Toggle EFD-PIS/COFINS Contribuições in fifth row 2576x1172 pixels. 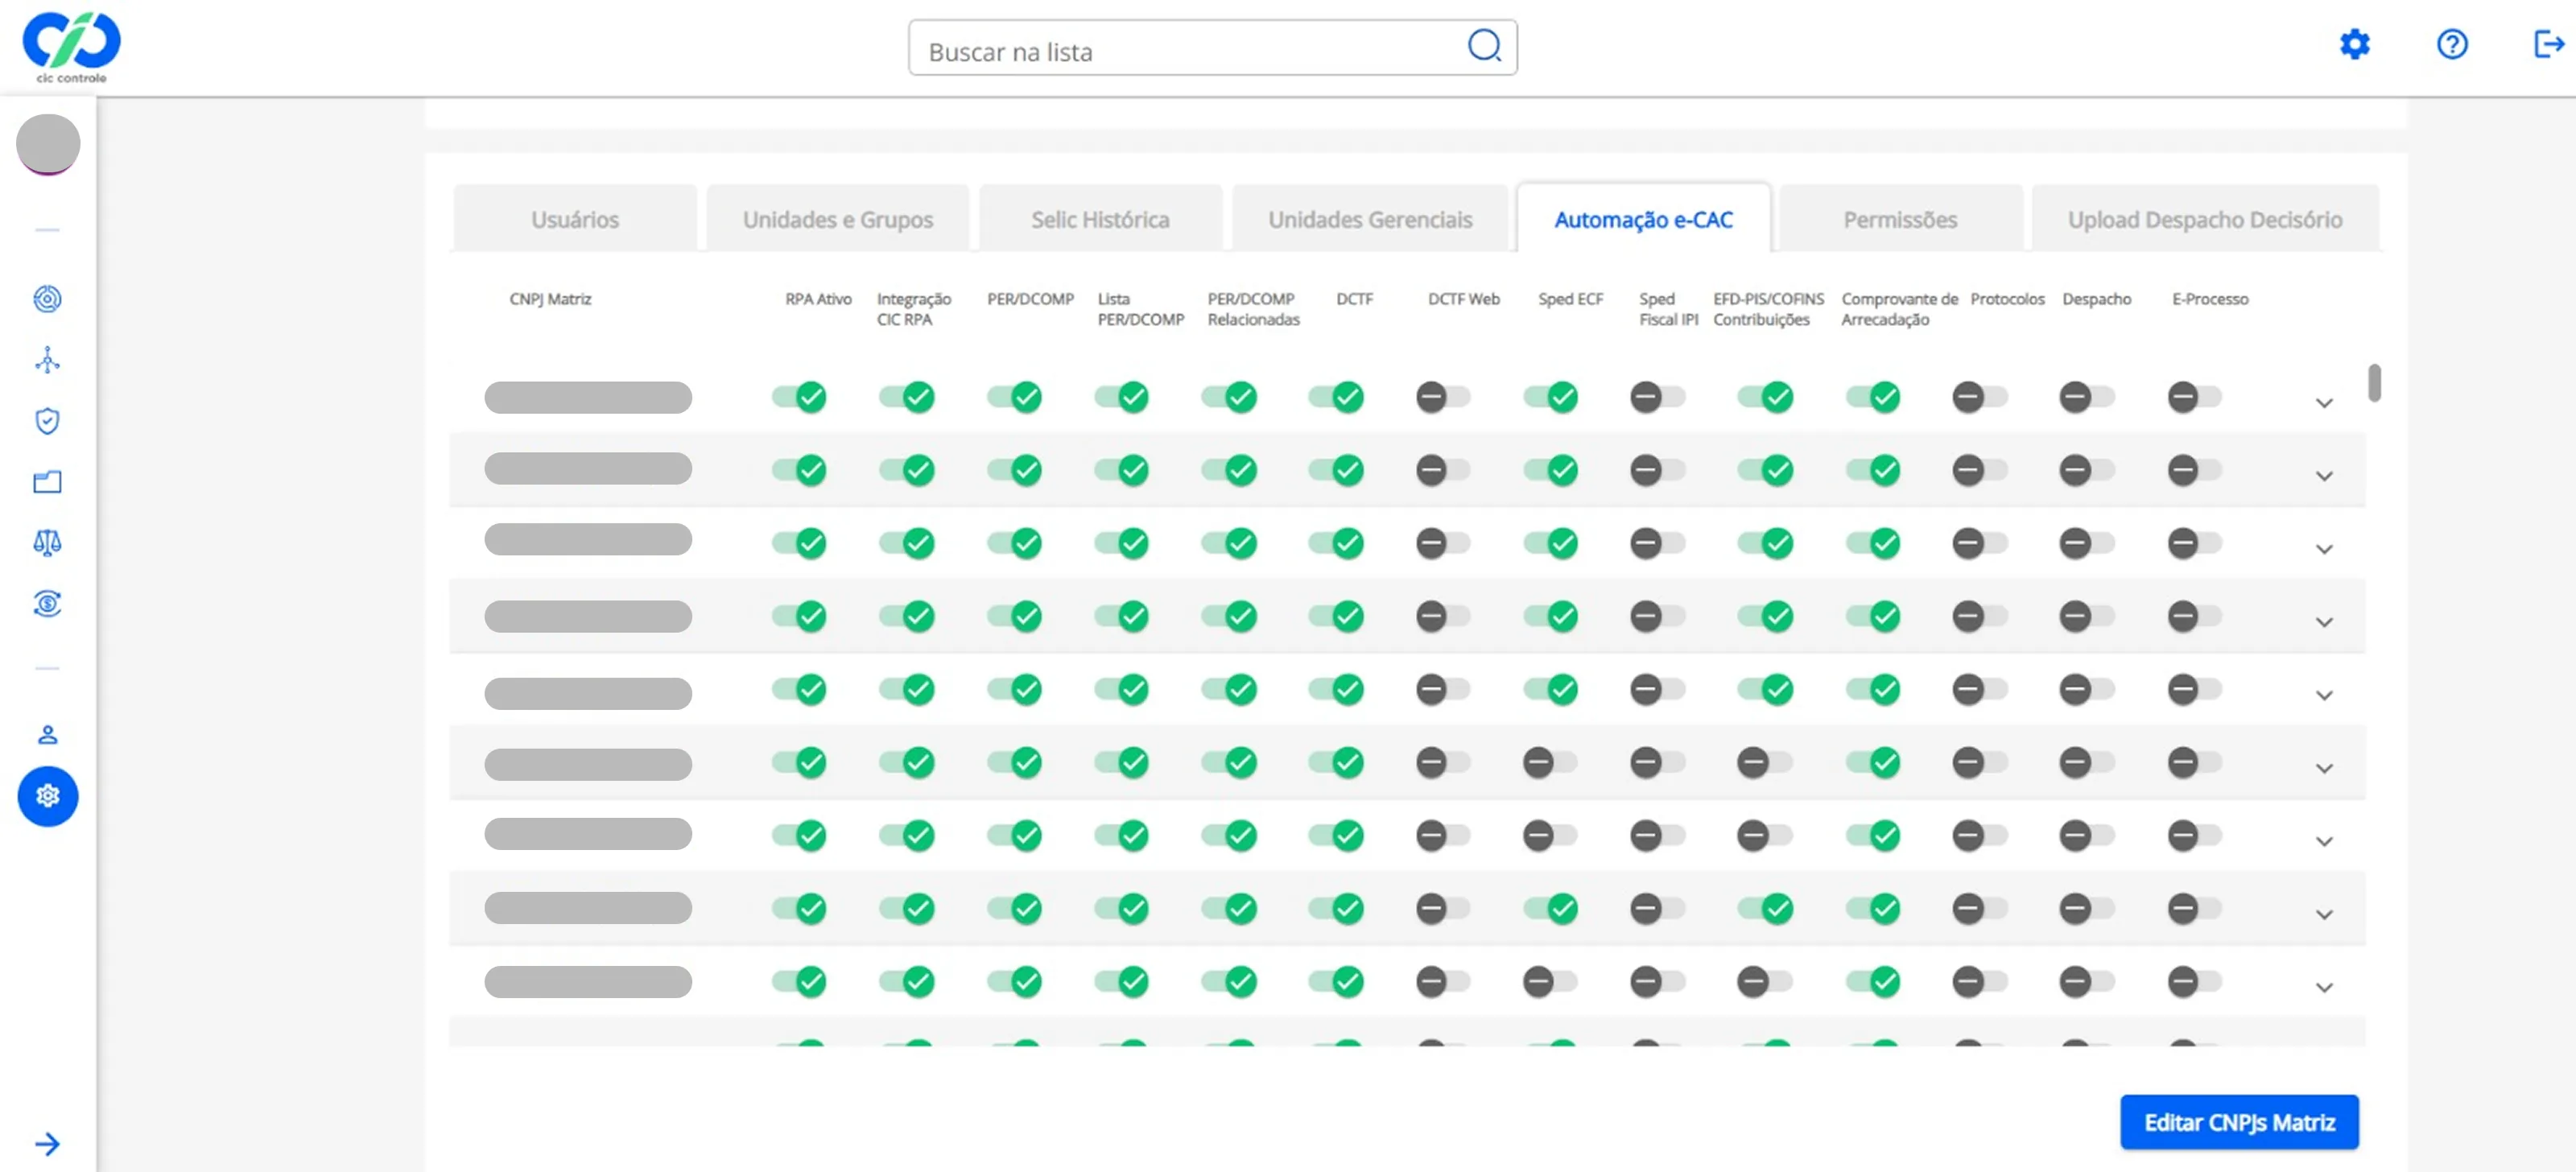1766,689
